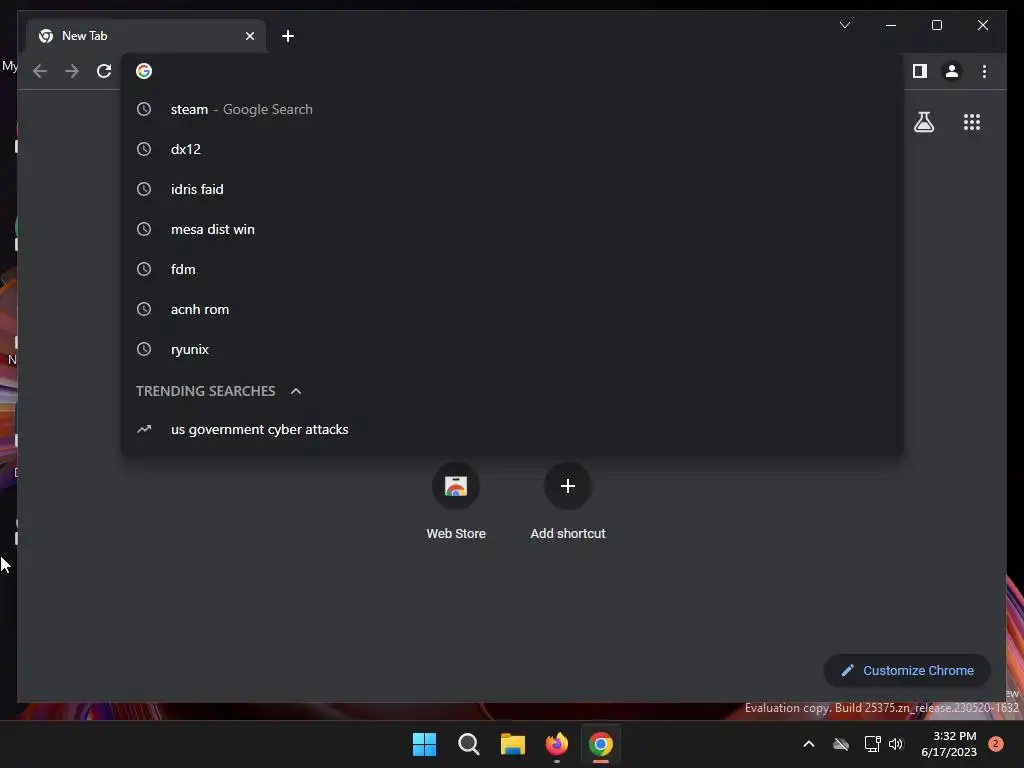Open the clock and date panel
This screenshot has height=768, width=1024.
click(948, 744)
